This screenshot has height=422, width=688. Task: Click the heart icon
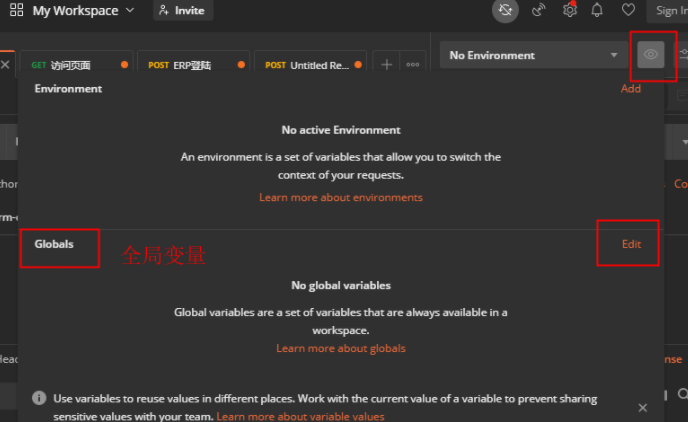628,10
